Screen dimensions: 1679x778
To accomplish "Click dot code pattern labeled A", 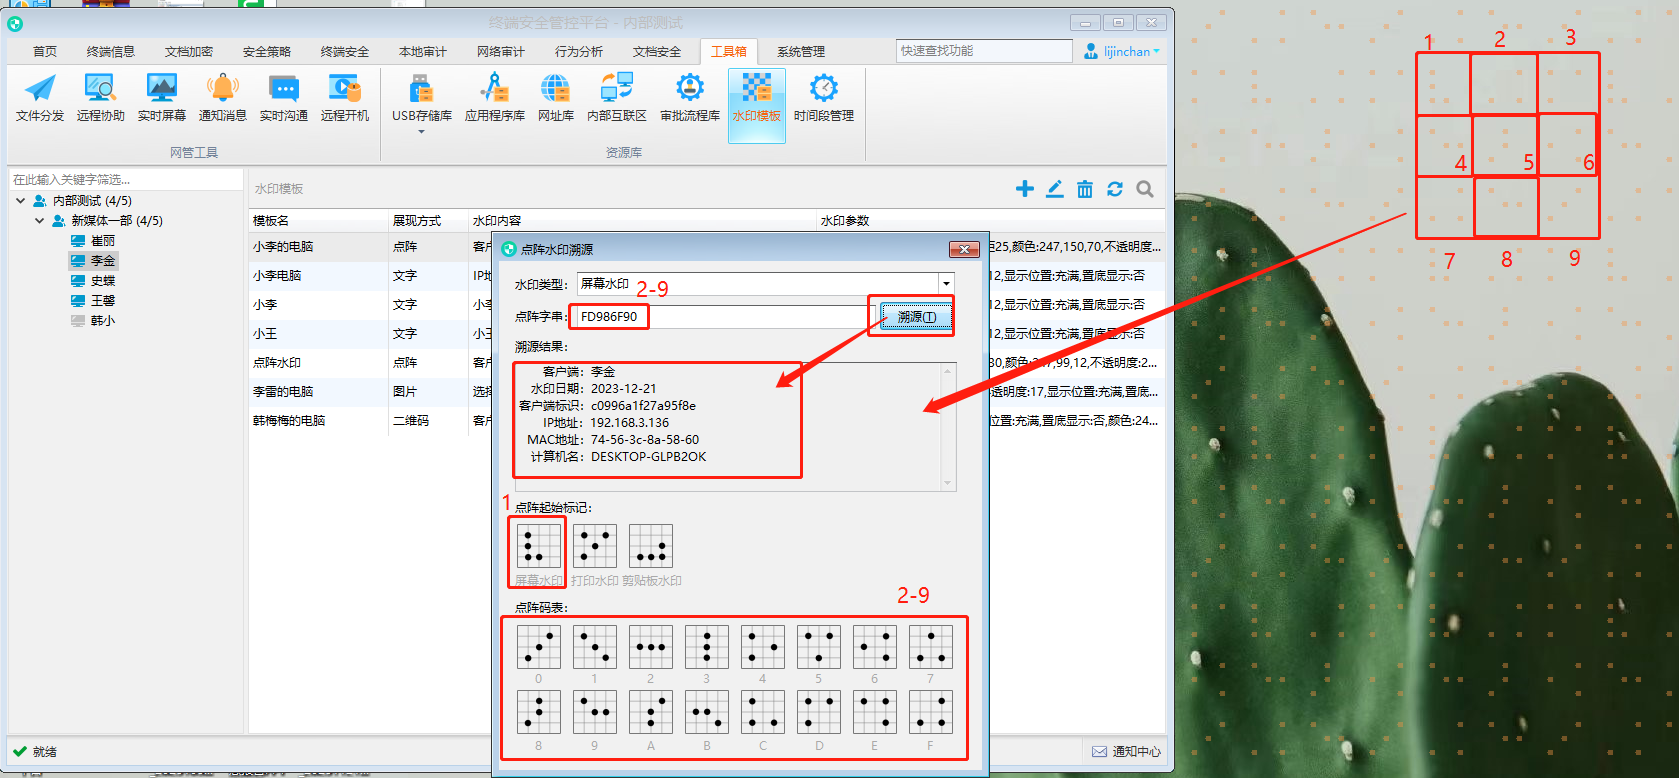I will 651,712.
